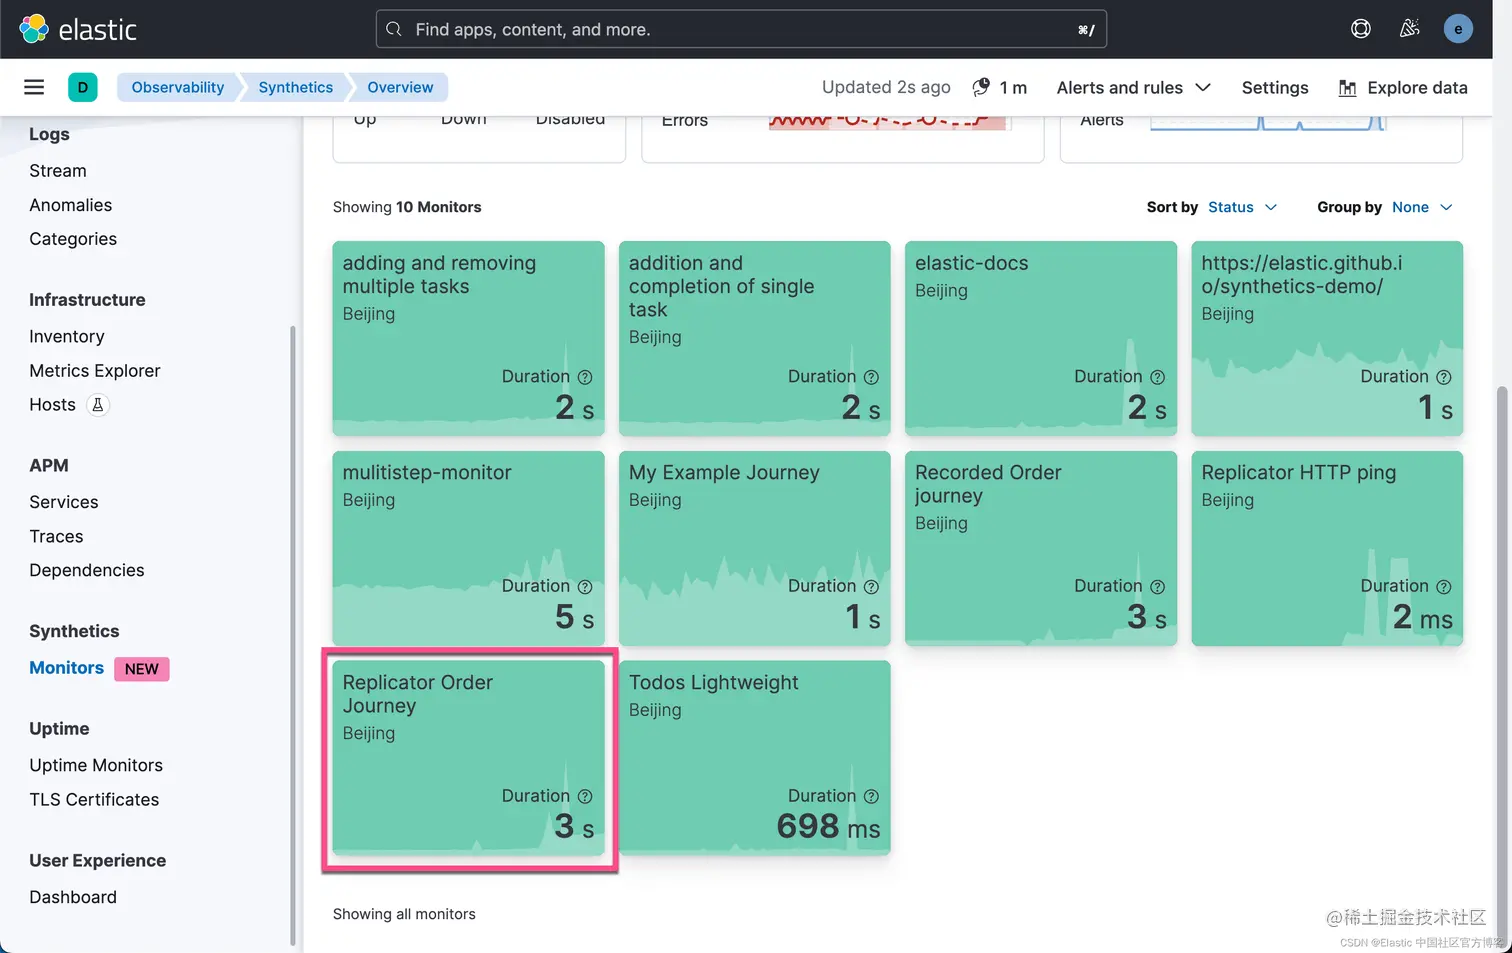Click the Synthetics breadcrumb

point(295,87)
